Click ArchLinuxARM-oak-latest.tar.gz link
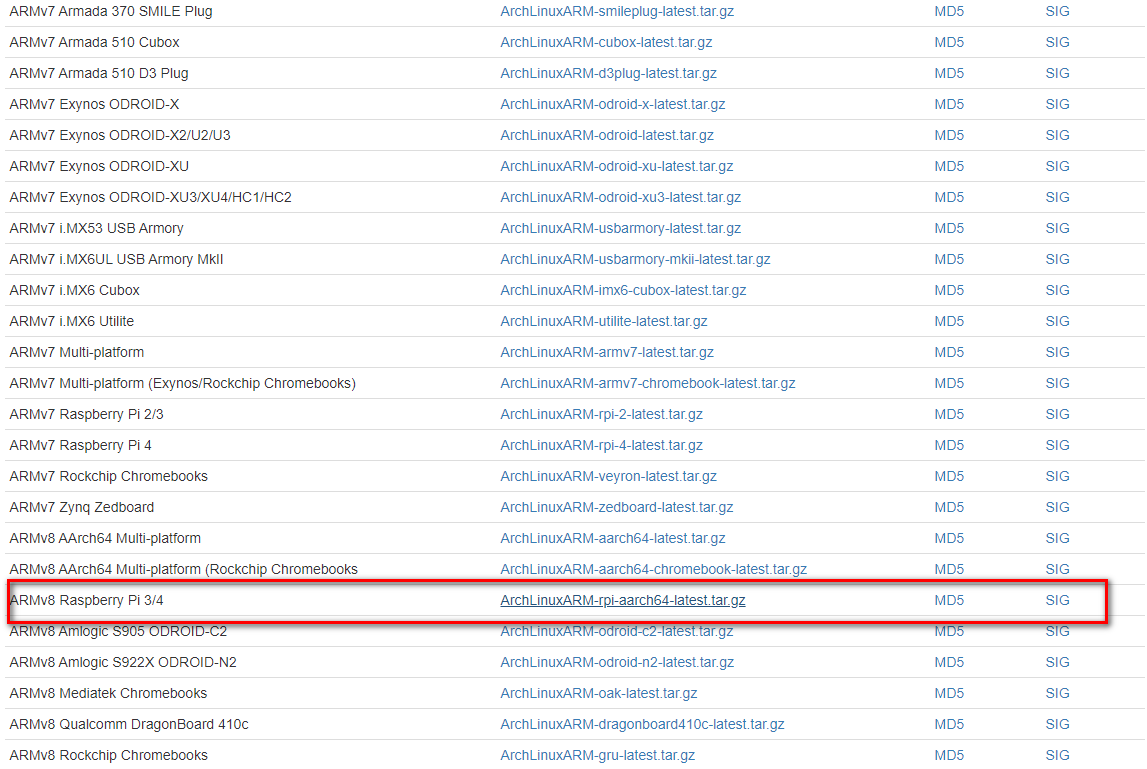This screenshot has height=769, width=1147. pos(598,693)
